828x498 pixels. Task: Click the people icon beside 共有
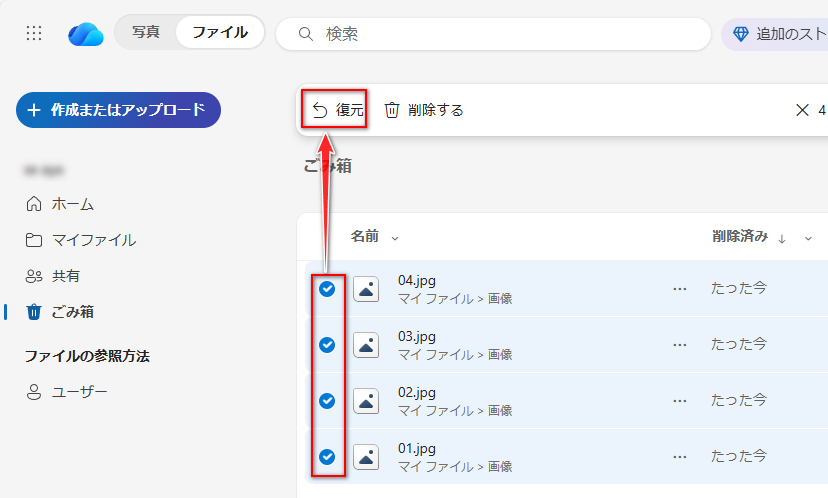pyautogui.click(x=34, y=276)
